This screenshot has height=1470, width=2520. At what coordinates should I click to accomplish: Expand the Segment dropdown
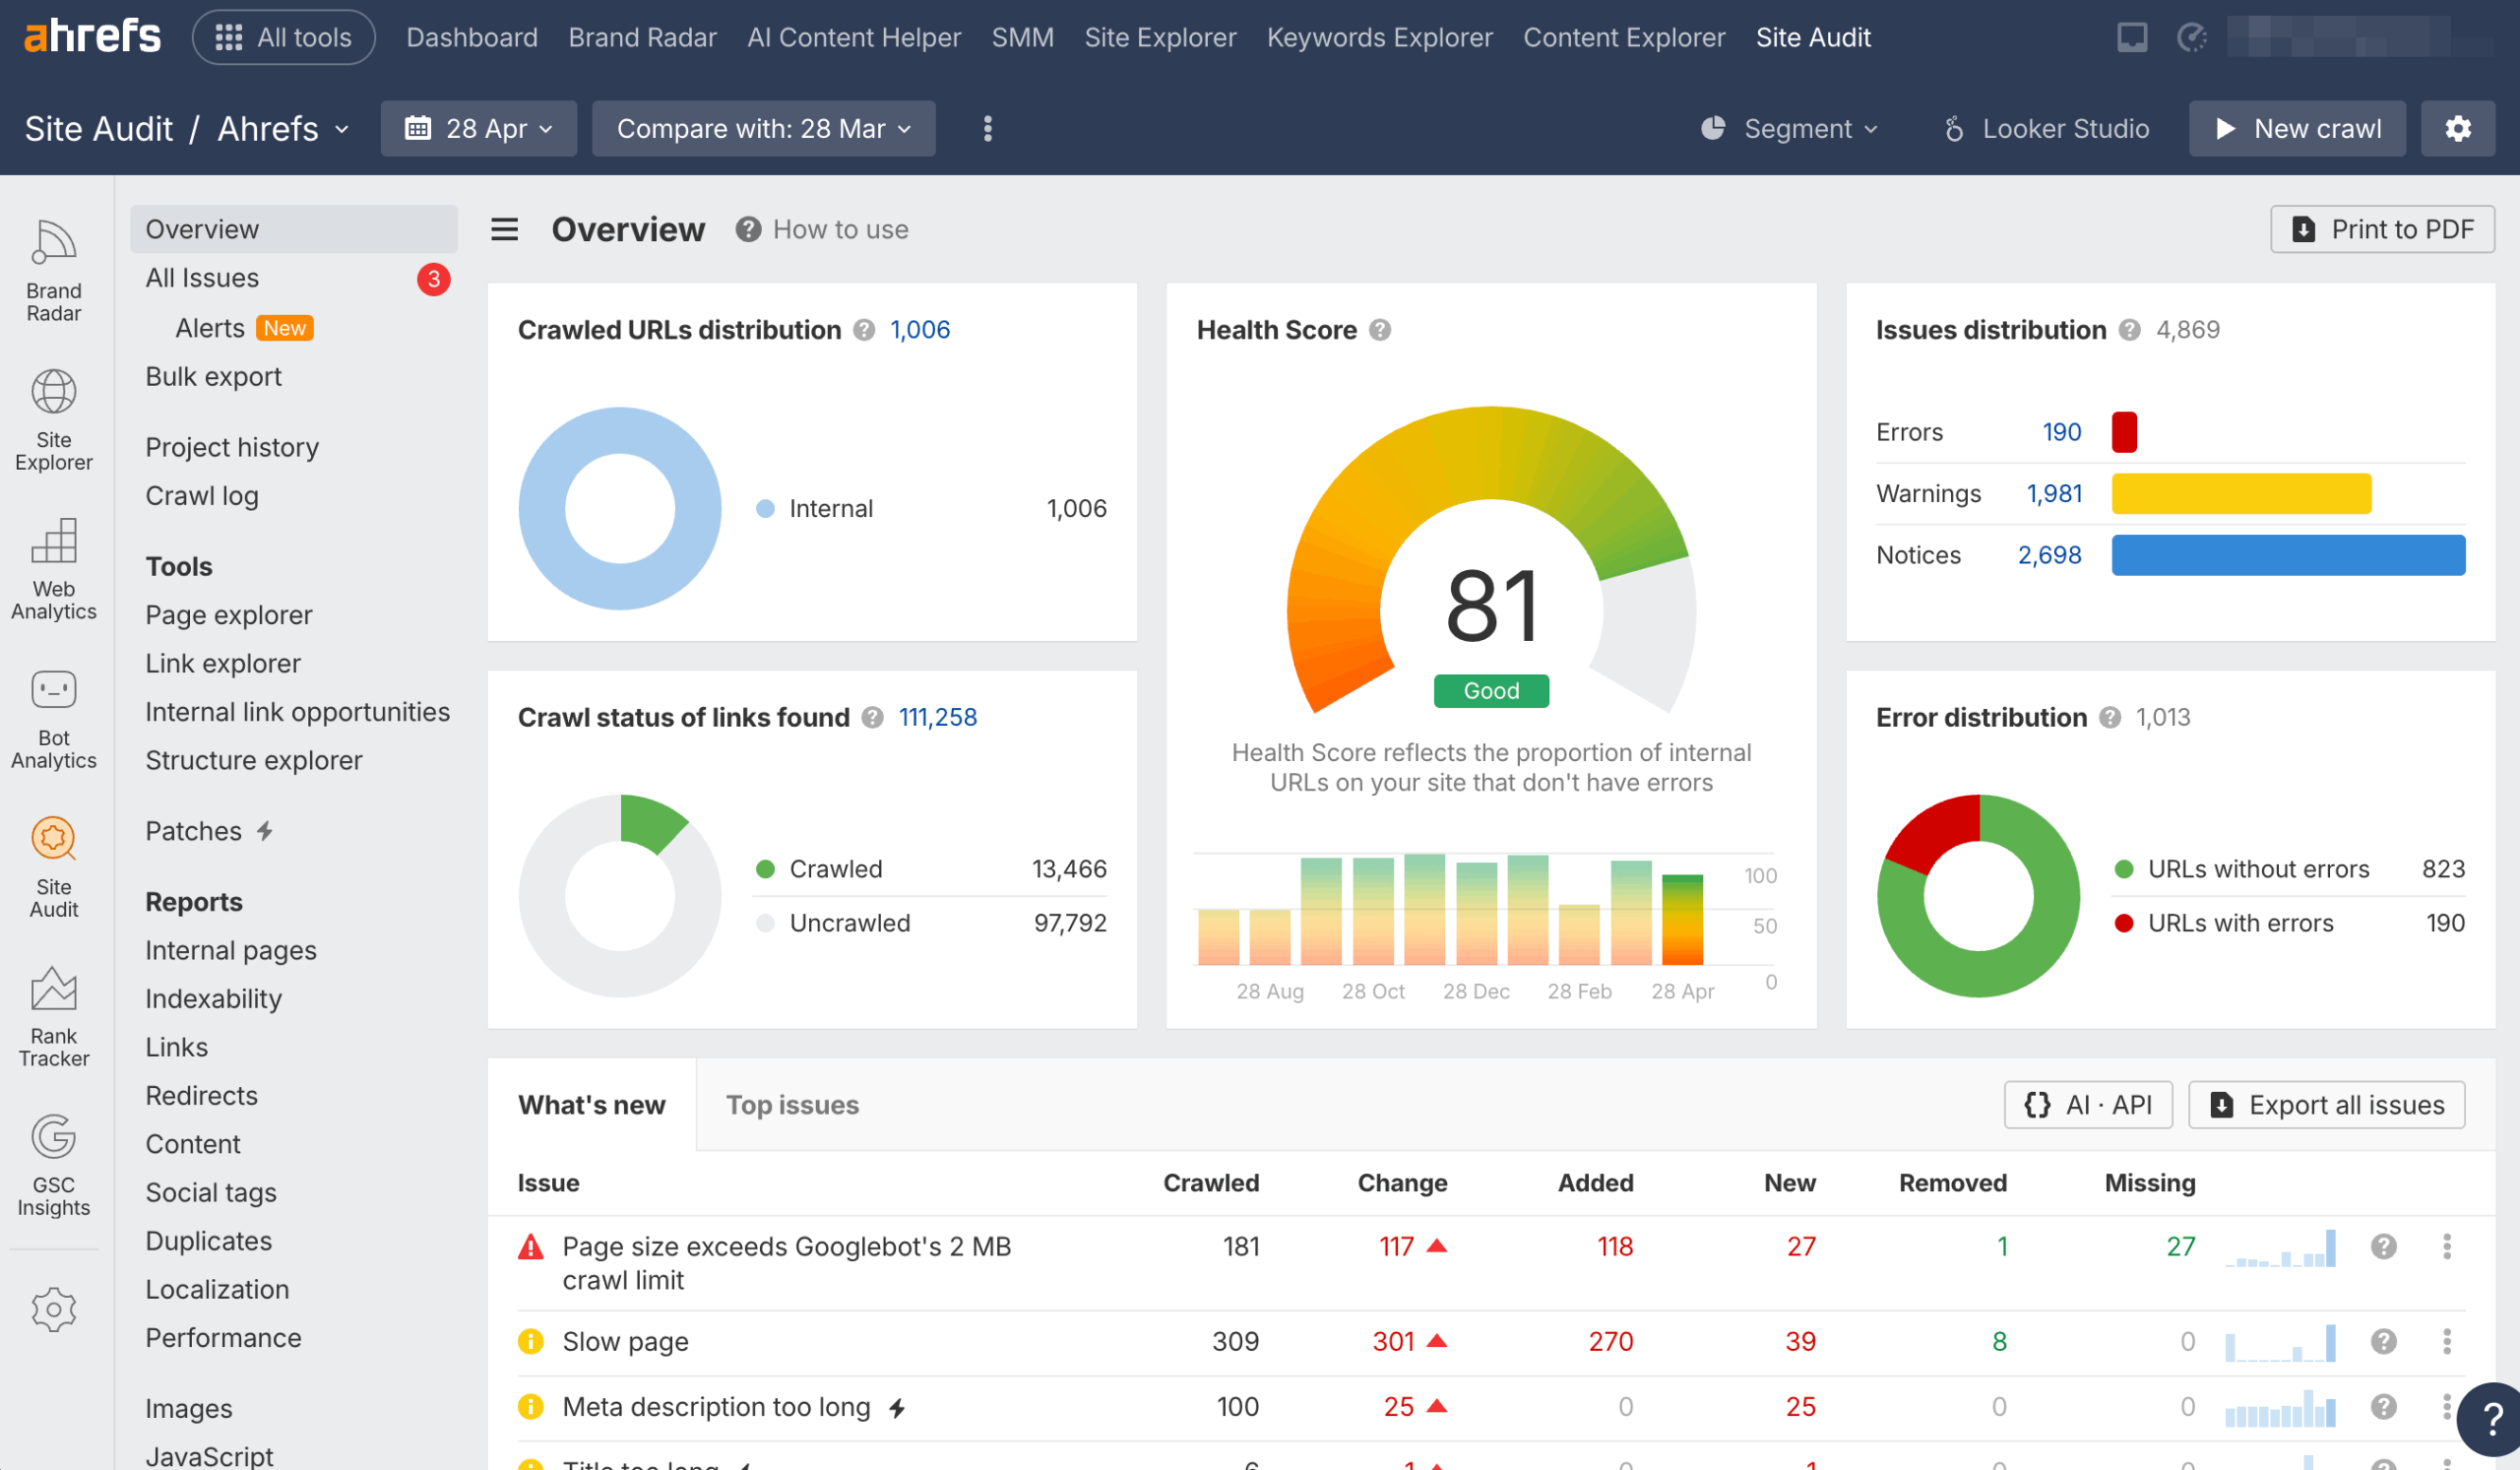(x=1790, y=128)
